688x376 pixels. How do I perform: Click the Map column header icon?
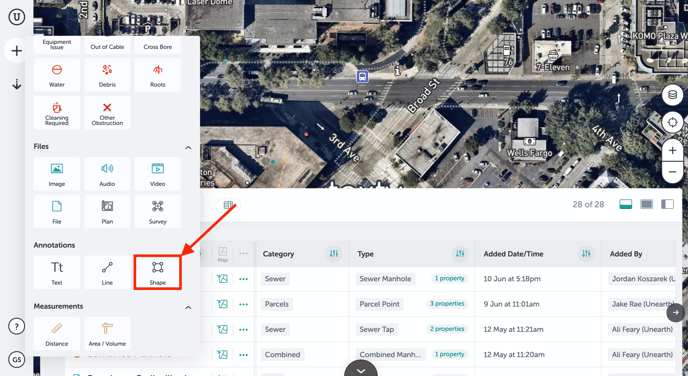tap(222, 254)
